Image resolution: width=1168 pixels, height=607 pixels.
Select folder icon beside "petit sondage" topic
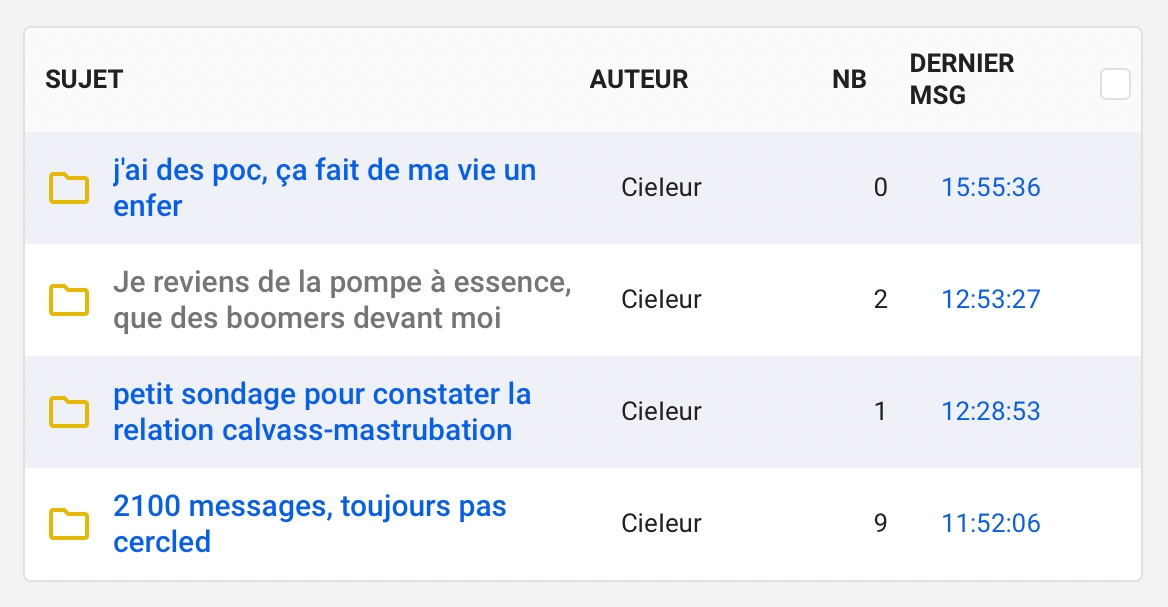tap(69, 412)
